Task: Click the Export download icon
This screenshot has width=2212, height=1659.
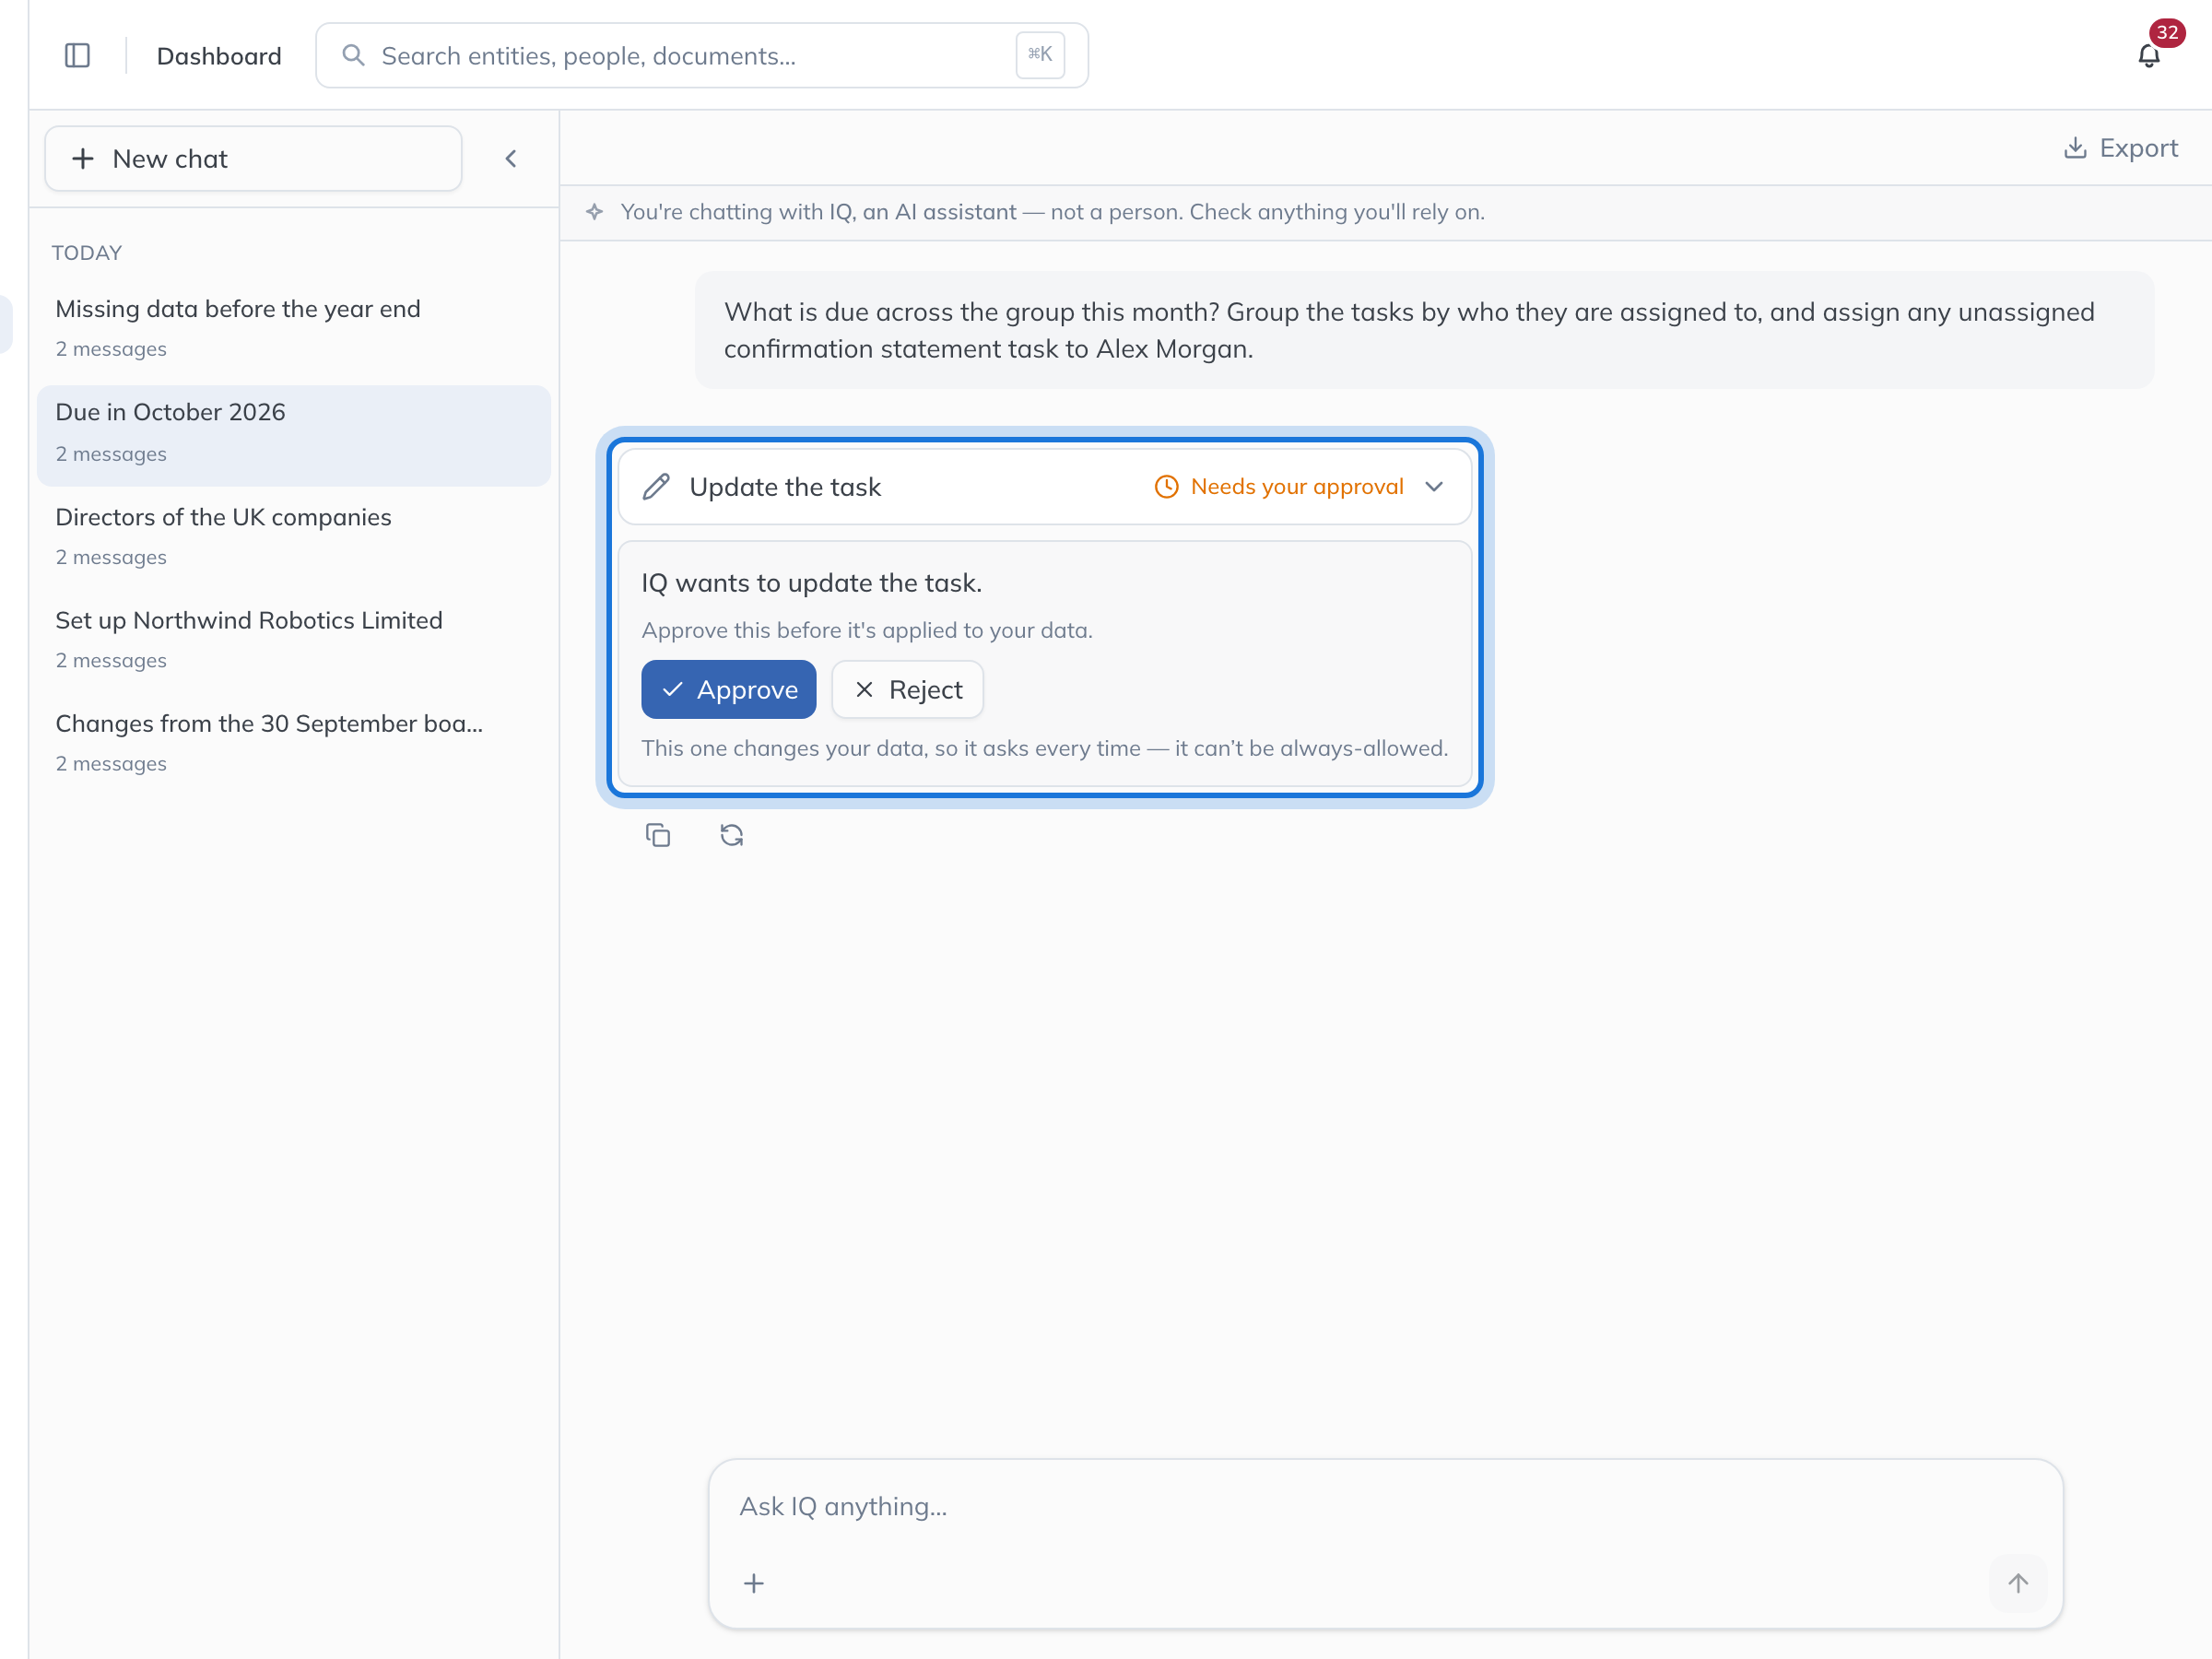Action: [x=2075, y=148]
